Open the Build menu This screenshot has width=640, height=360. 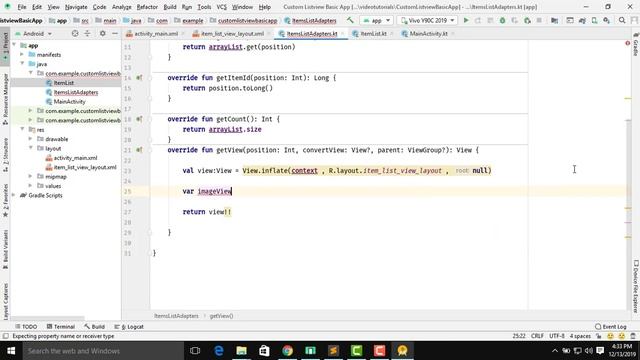click(x=170, y=7)
